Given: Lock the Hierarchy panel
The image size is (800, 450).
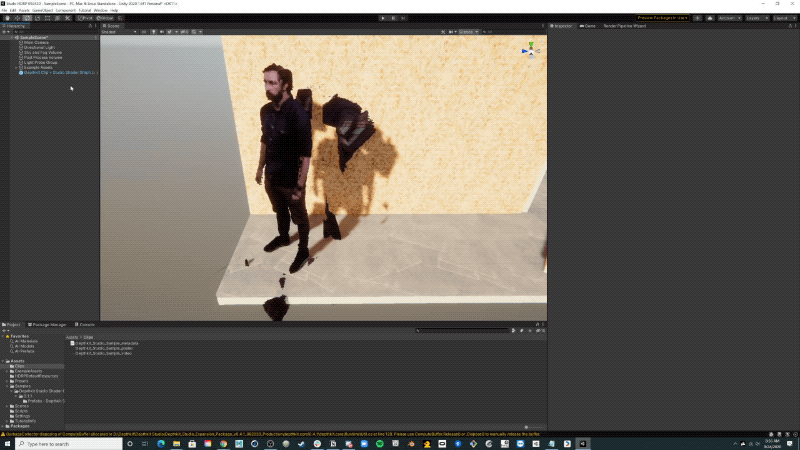Looking at the screenshot, I should 90,26.
